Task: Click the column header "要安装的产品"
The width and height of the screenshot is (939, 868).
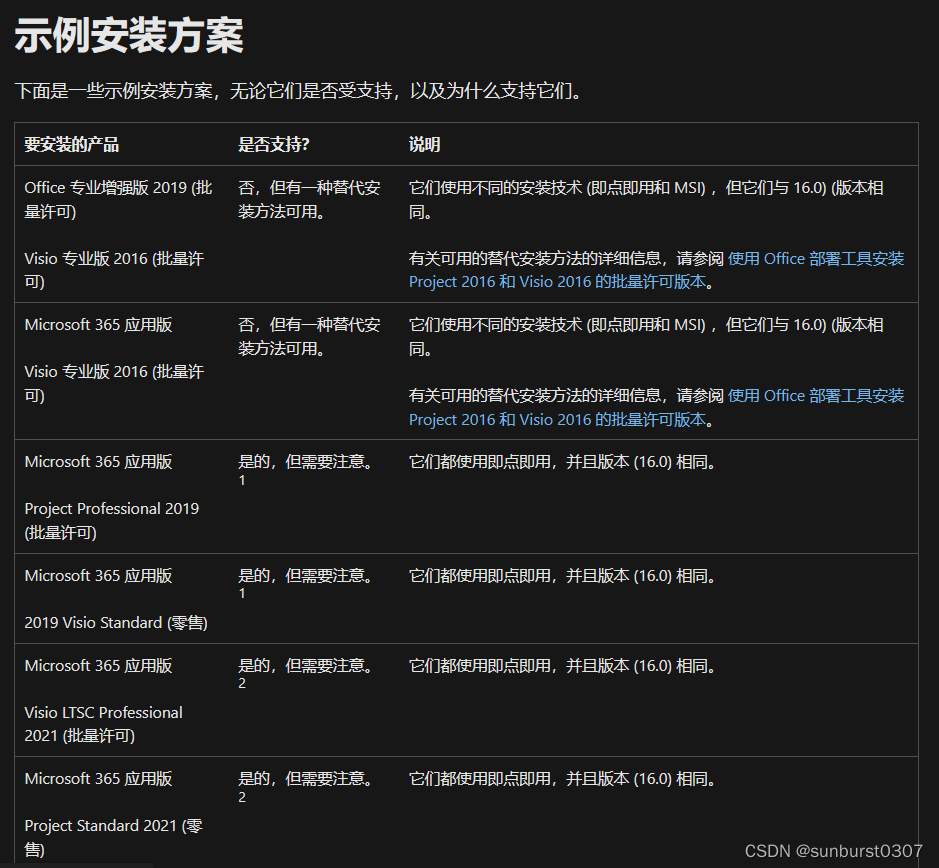Action: click(71, 144)
